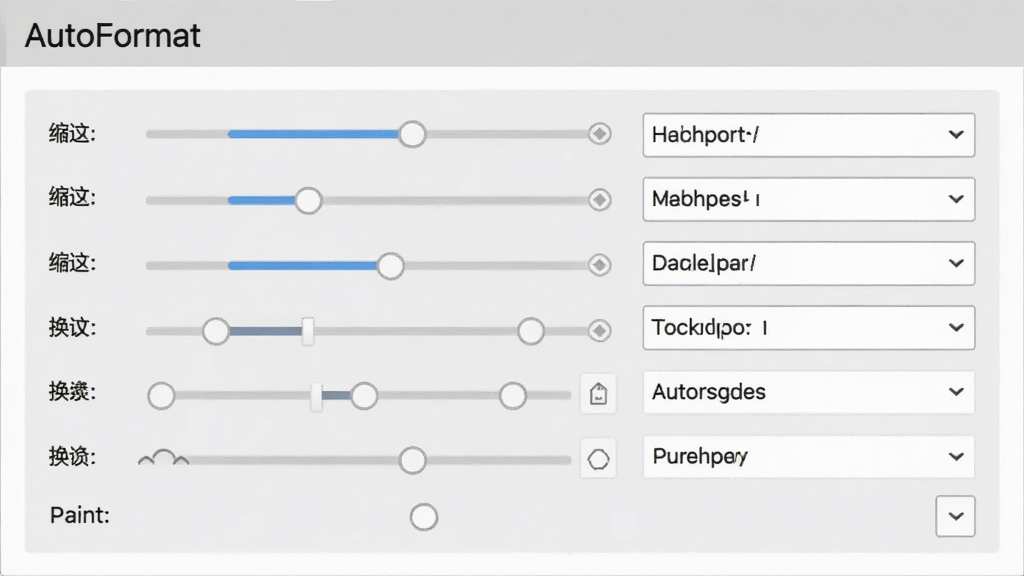This screenshot has width=1024, height=576.
Task: Open the Habhport dropdown
Action: coord(808,135)
